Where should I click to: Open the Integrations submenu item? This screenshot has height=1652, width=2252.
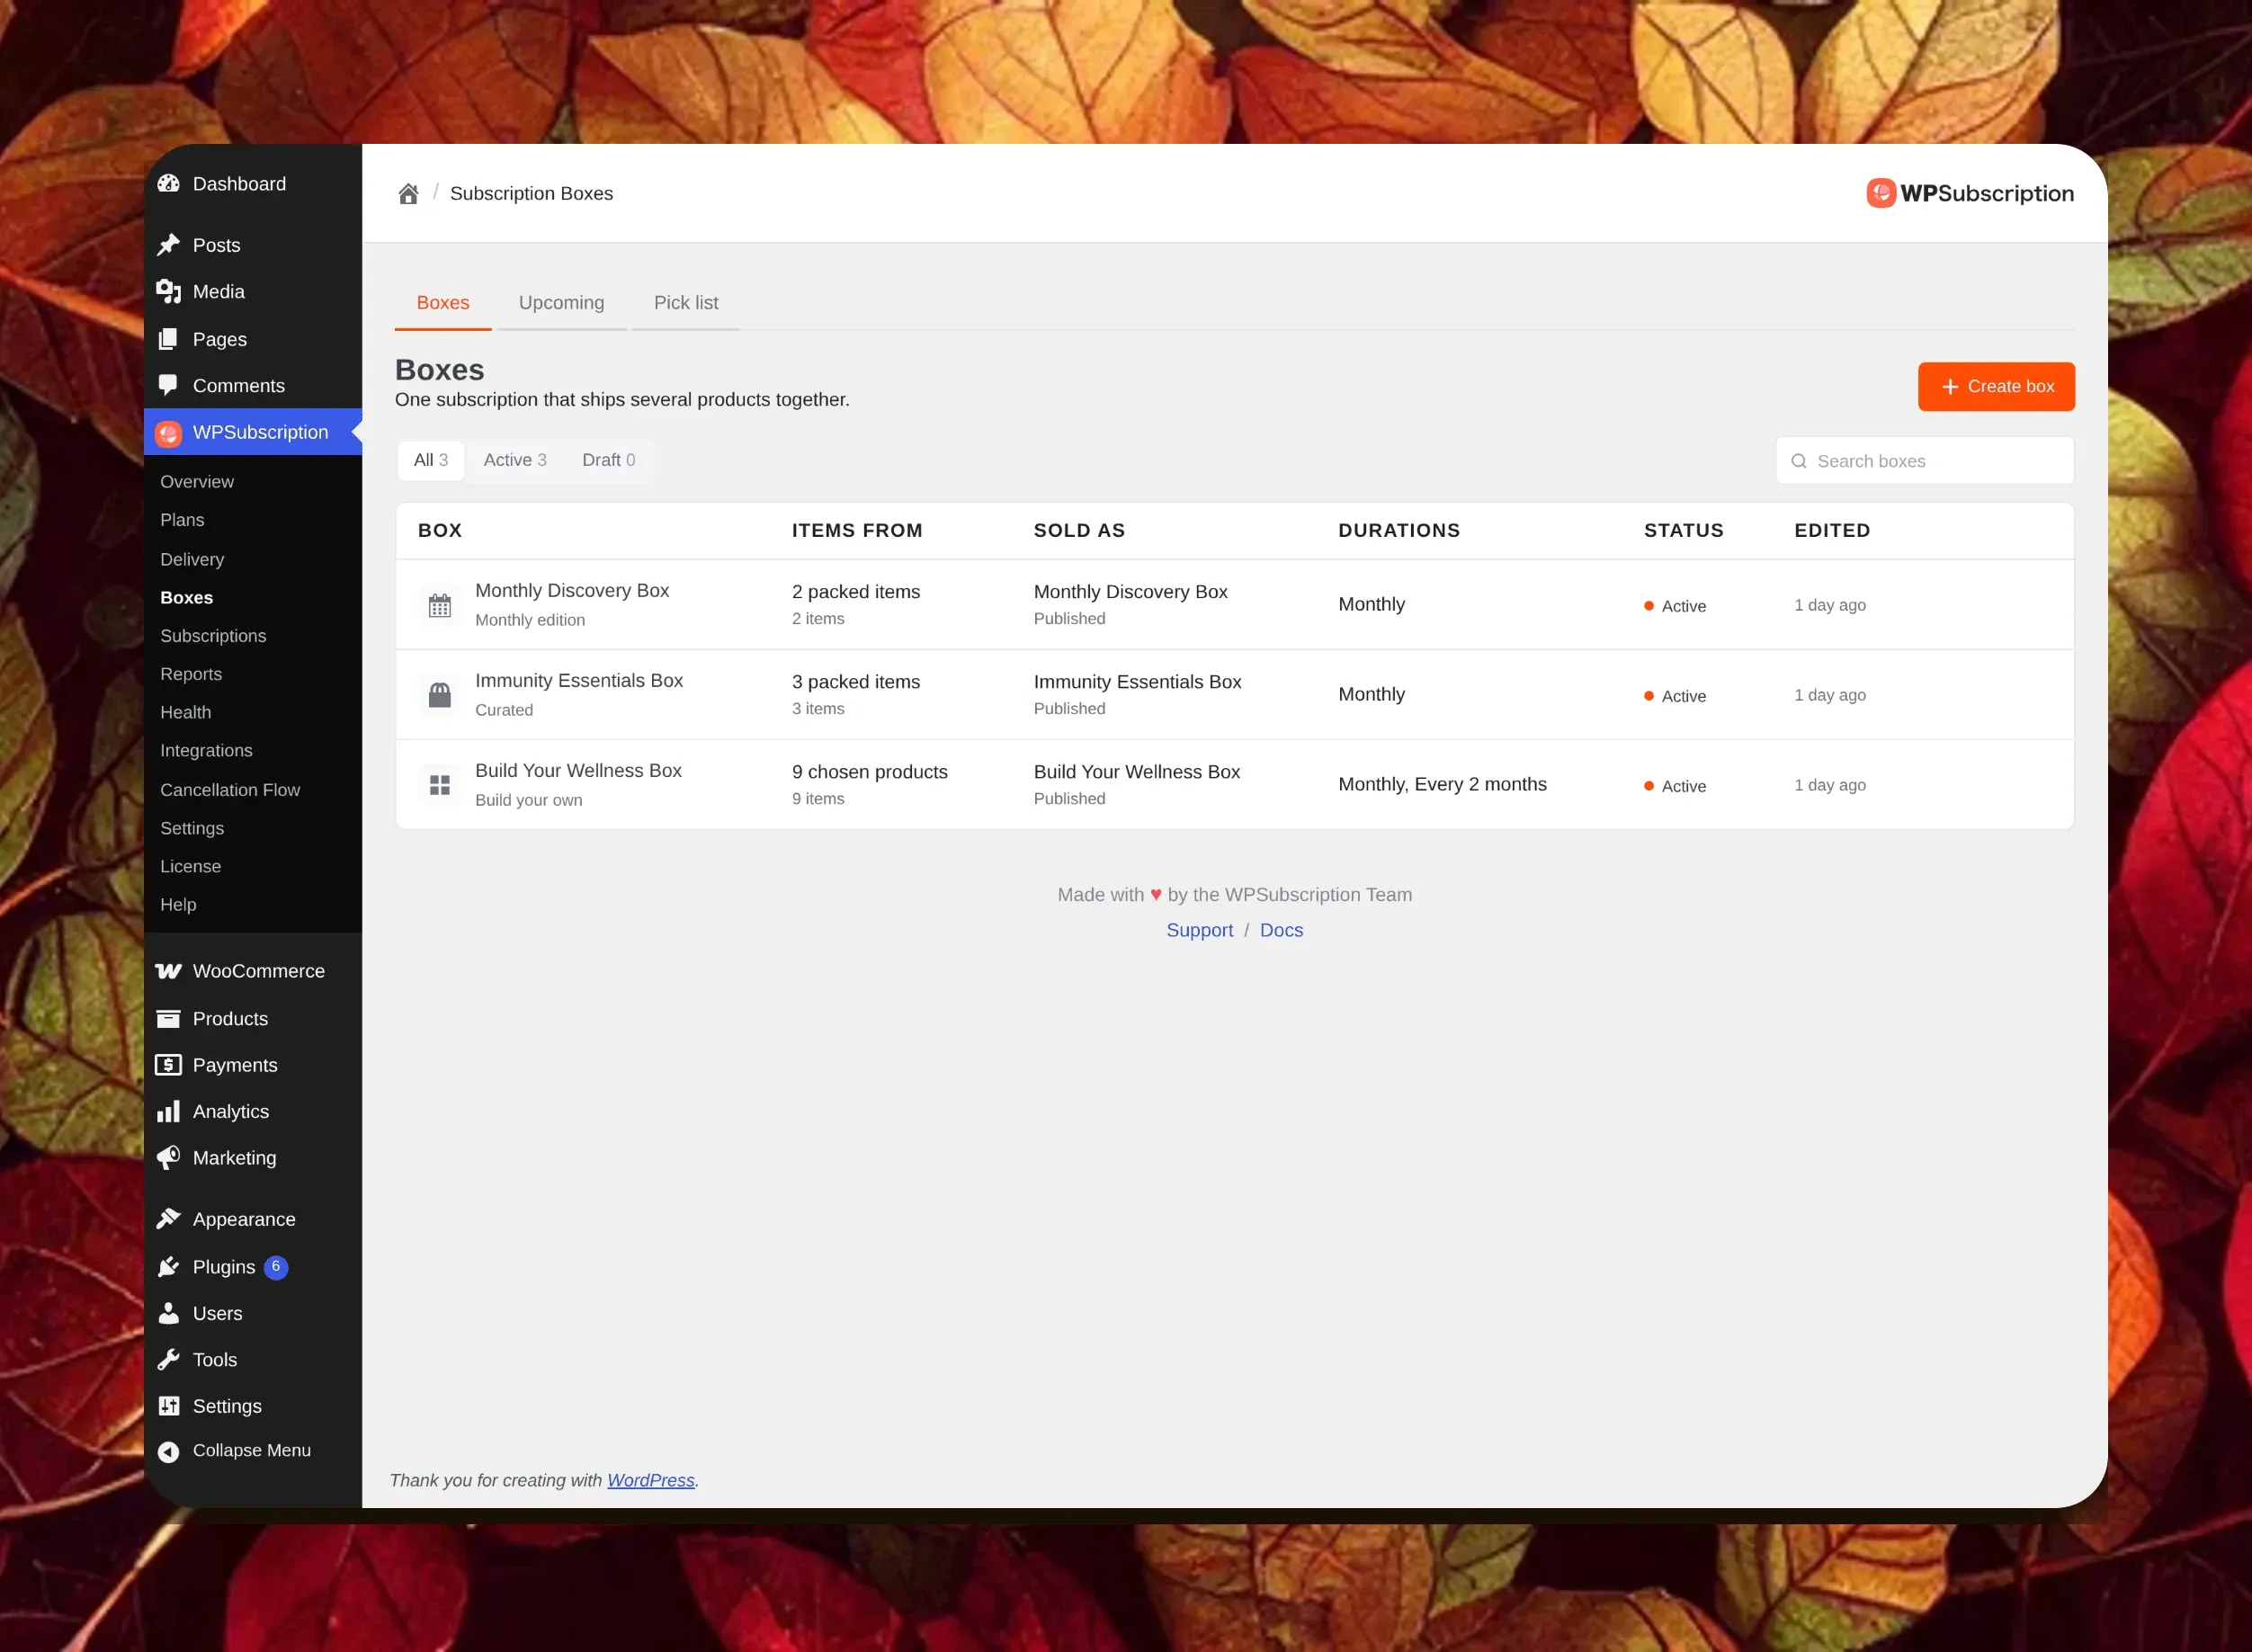point(206,750)
